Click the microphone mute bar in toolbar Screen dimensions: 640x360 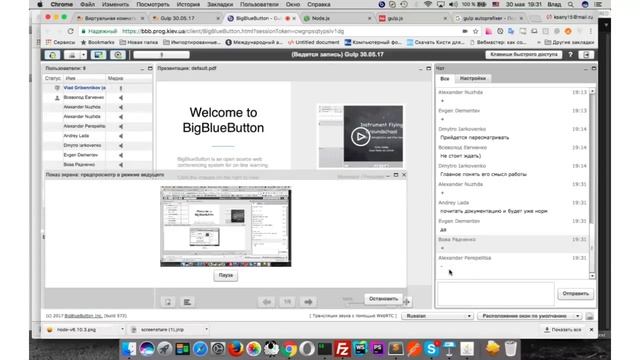161,55
